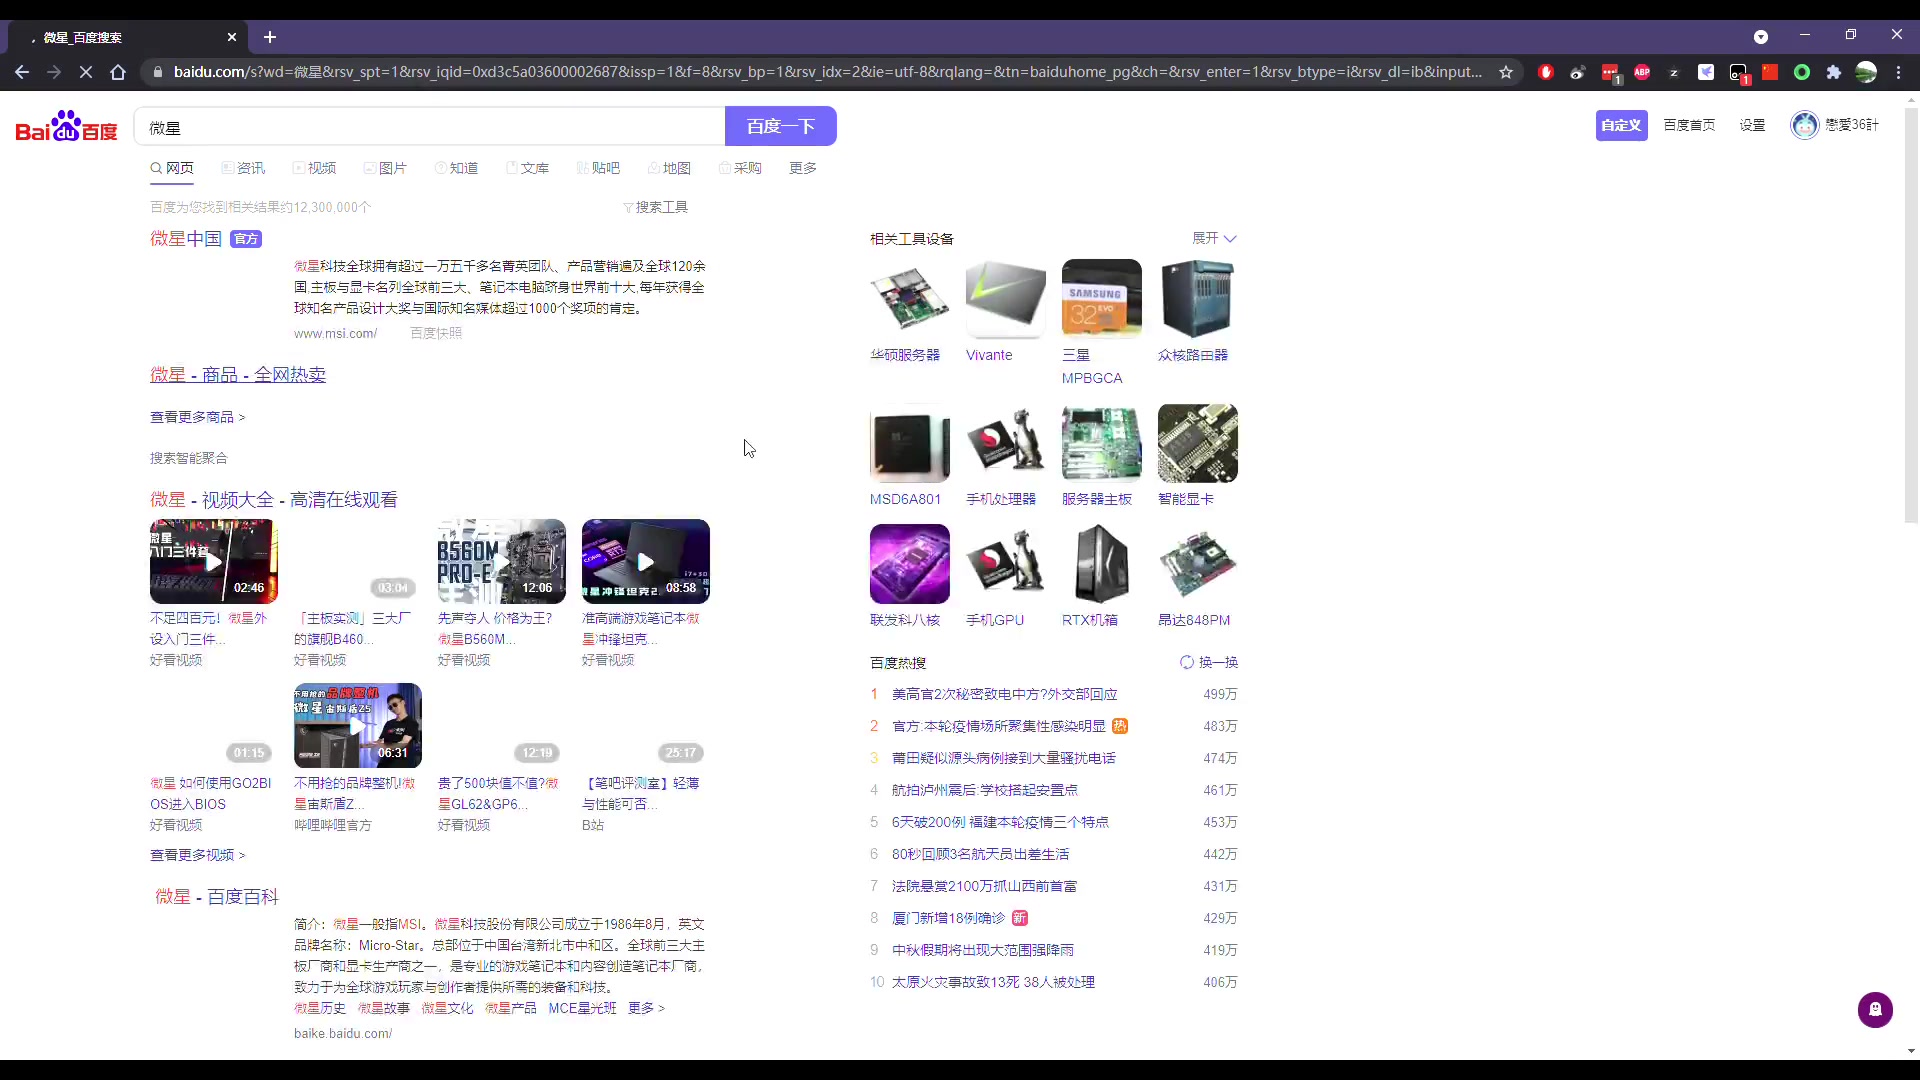Switch to 资讯 tab
1920x1080 pixels.
[x=243, y=168]
